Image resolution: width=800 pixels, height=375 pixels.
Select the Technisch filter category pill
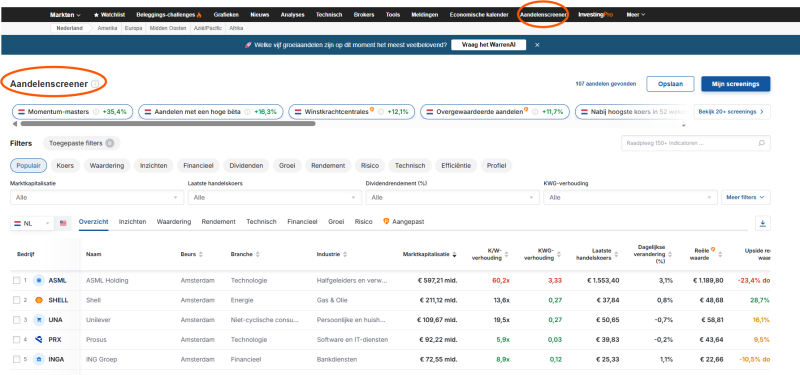tap(410, 166)
